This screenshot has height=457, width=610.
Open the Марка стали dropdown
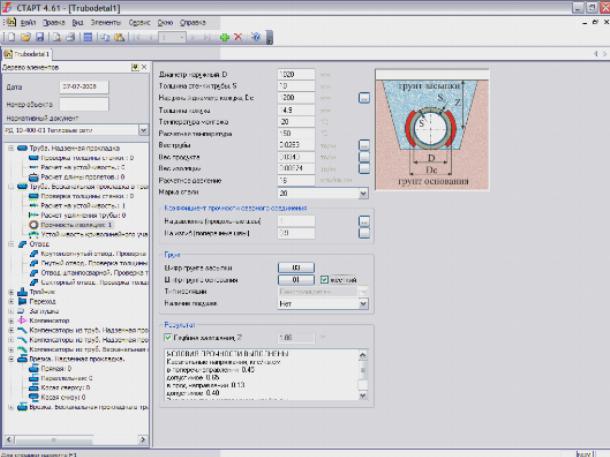(x=362, y=192)
